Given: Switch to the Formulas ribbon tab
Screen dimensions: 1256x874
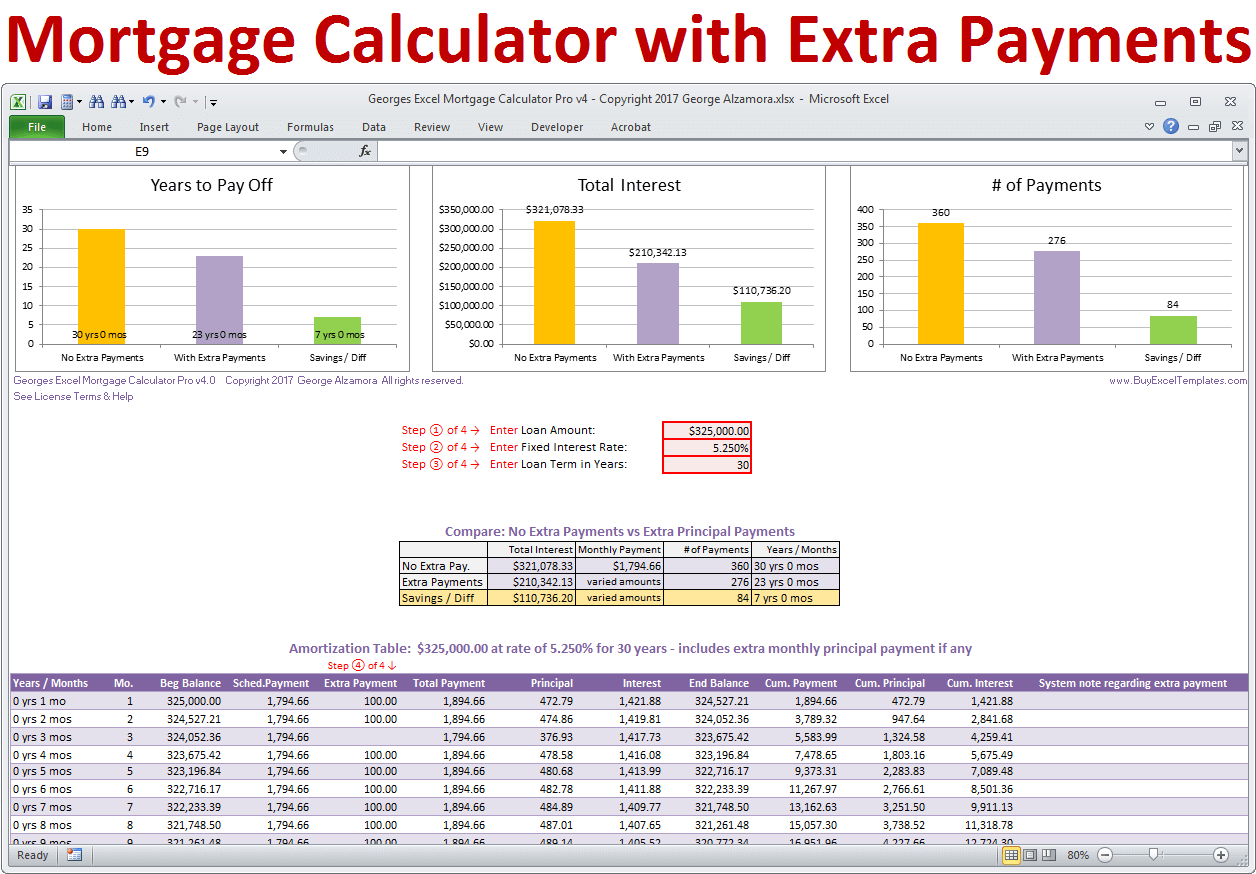Looking at the screenshot, I should 310,127.
